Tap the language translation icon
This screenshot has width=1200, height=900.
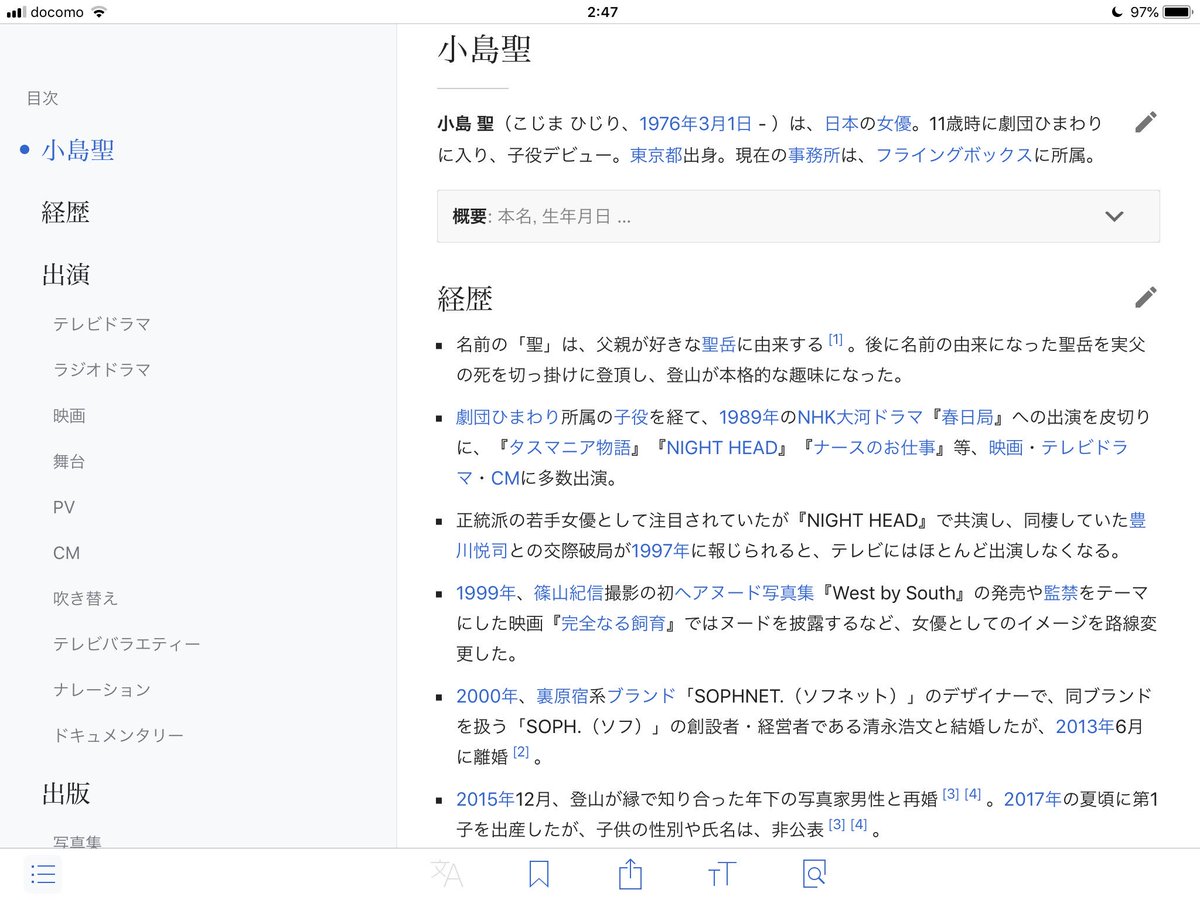tap(447, 875)
